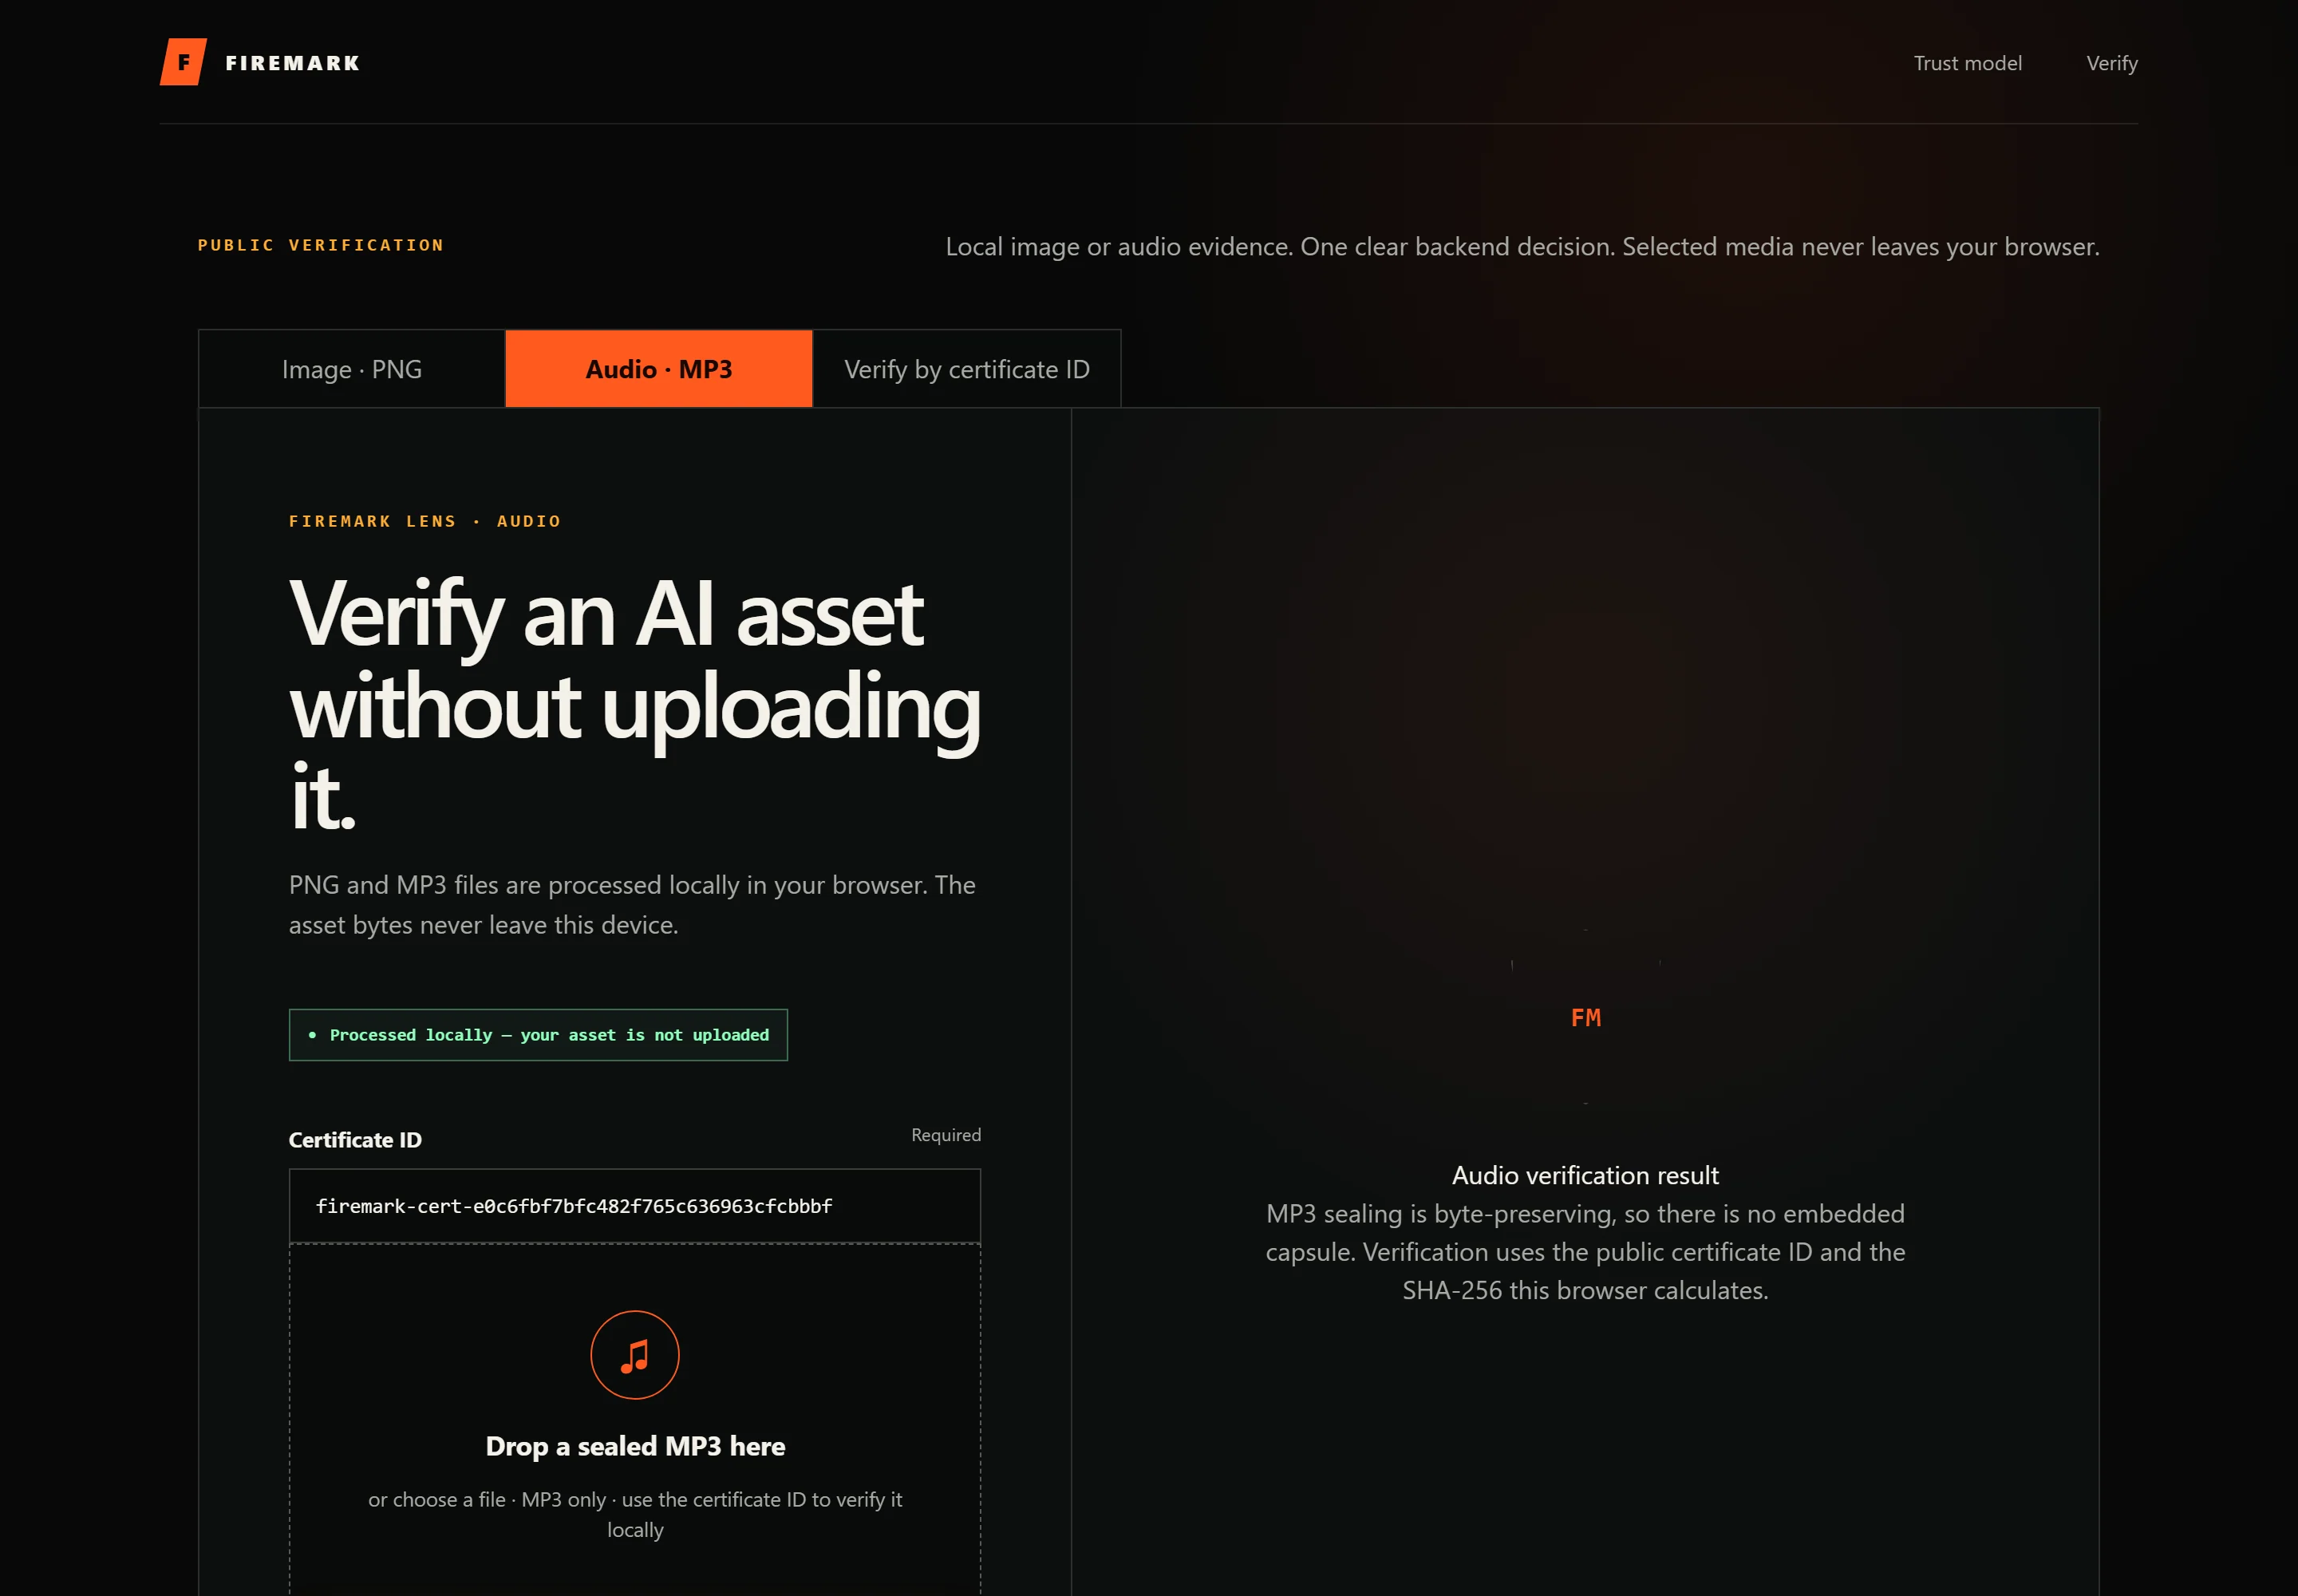
Task: Click the orange Firemark F logo
Action: [x=183, y=62]
